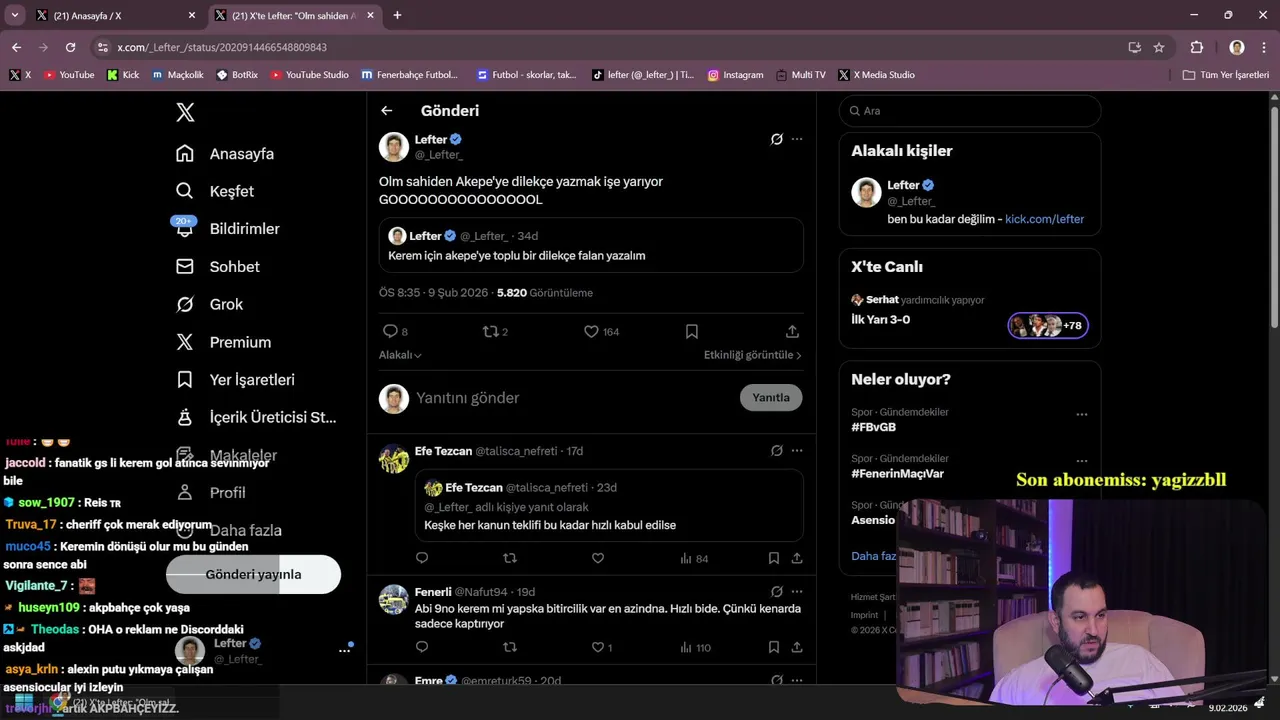Bookmark Efe Tezcan's reply
Viewport: 1280px width, 720px height.
tap(774, 558)
